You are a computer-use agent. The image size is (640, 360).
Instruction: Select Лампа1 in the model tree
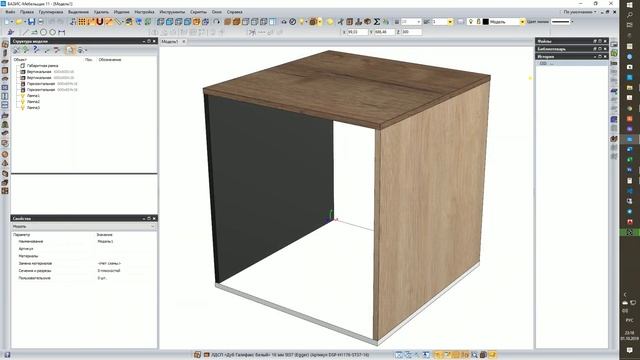(x=33, y=96)
